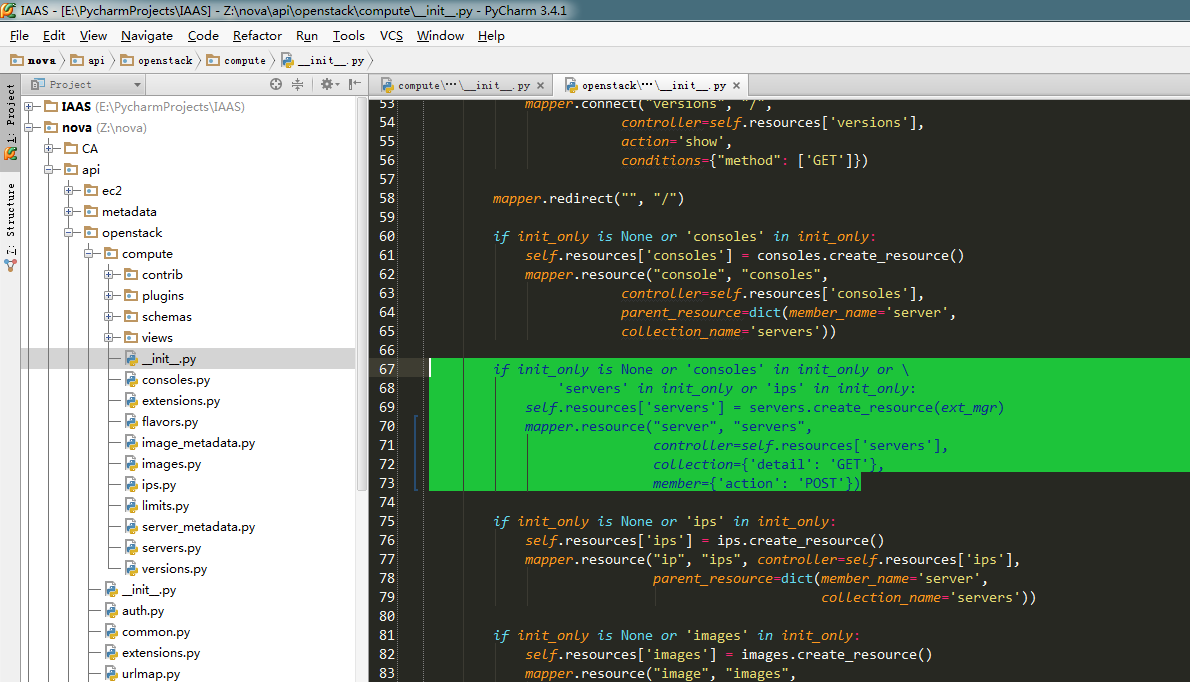Close the openstack __init__.py tab
Screen dimensions: 1190x682
tap(736, 86)
